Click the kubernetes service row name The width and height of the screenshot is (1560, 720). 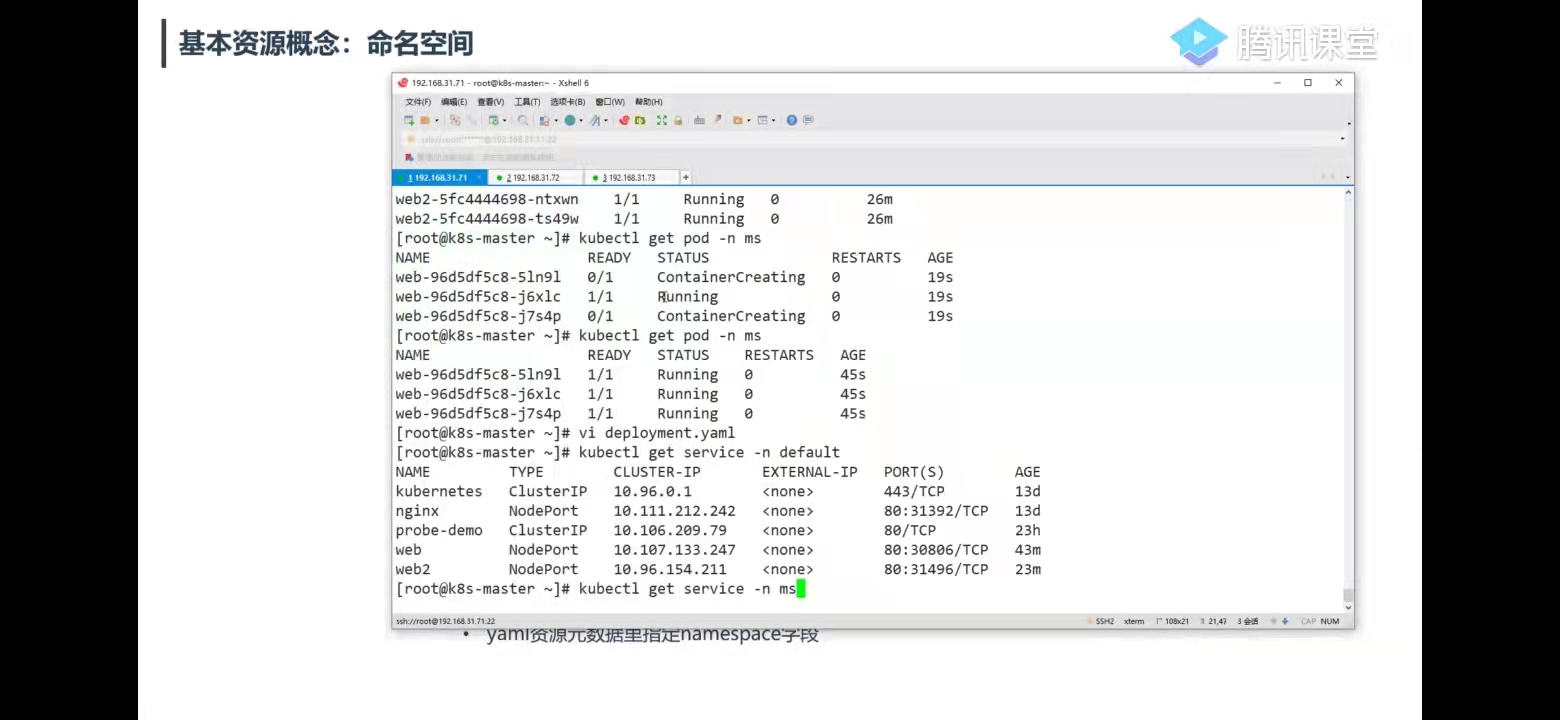(x=439, y=492)
